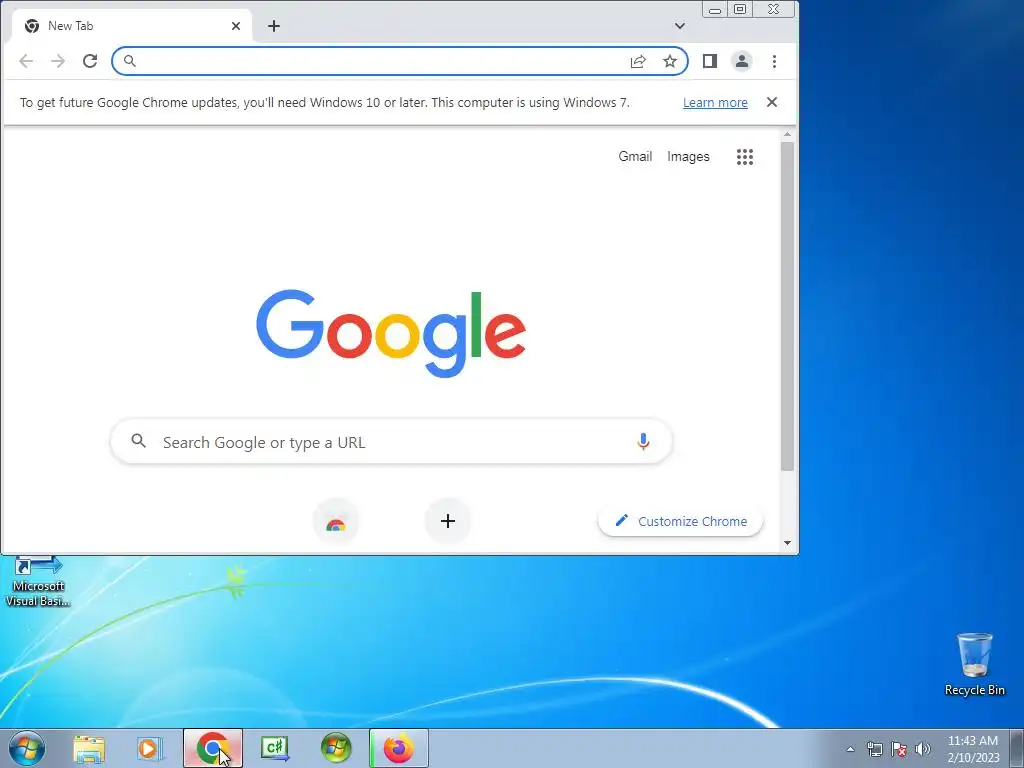
Task: Open the Chrome profile avatar
Action: pyautogui.click(x=742, y=61)
